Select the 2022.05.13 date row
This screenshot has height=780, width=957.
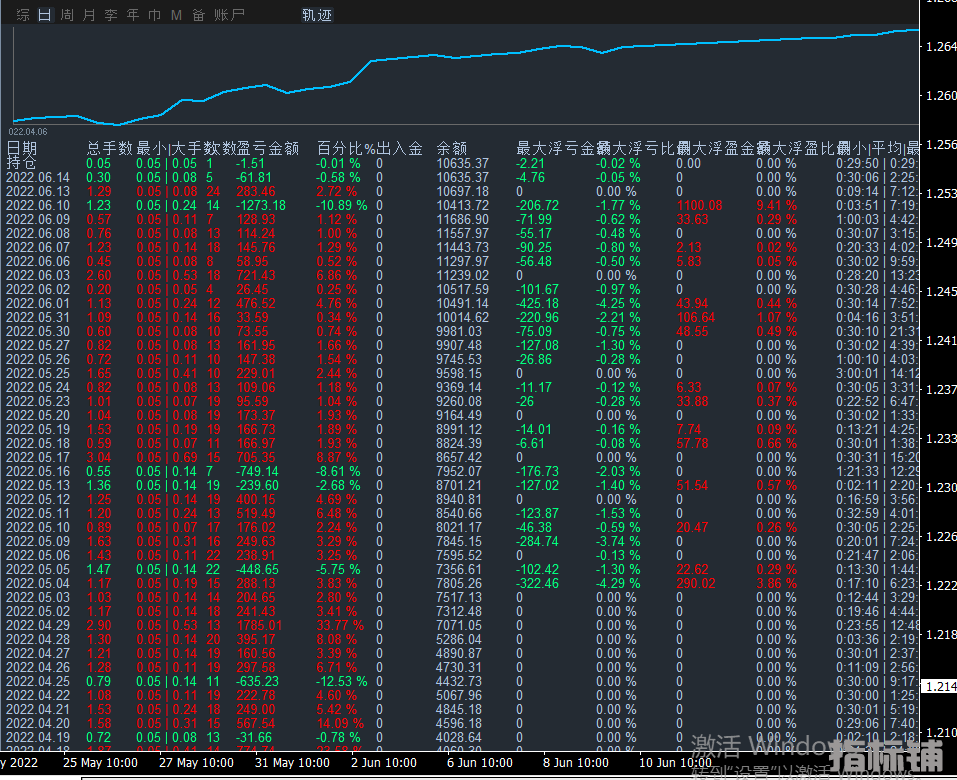coord(38,486)
